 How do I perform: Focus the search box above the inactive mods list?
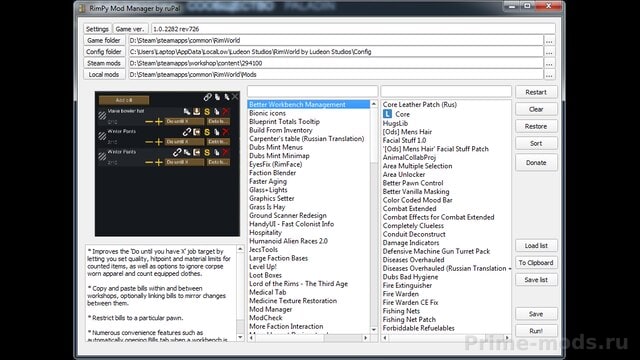[312, 91]
